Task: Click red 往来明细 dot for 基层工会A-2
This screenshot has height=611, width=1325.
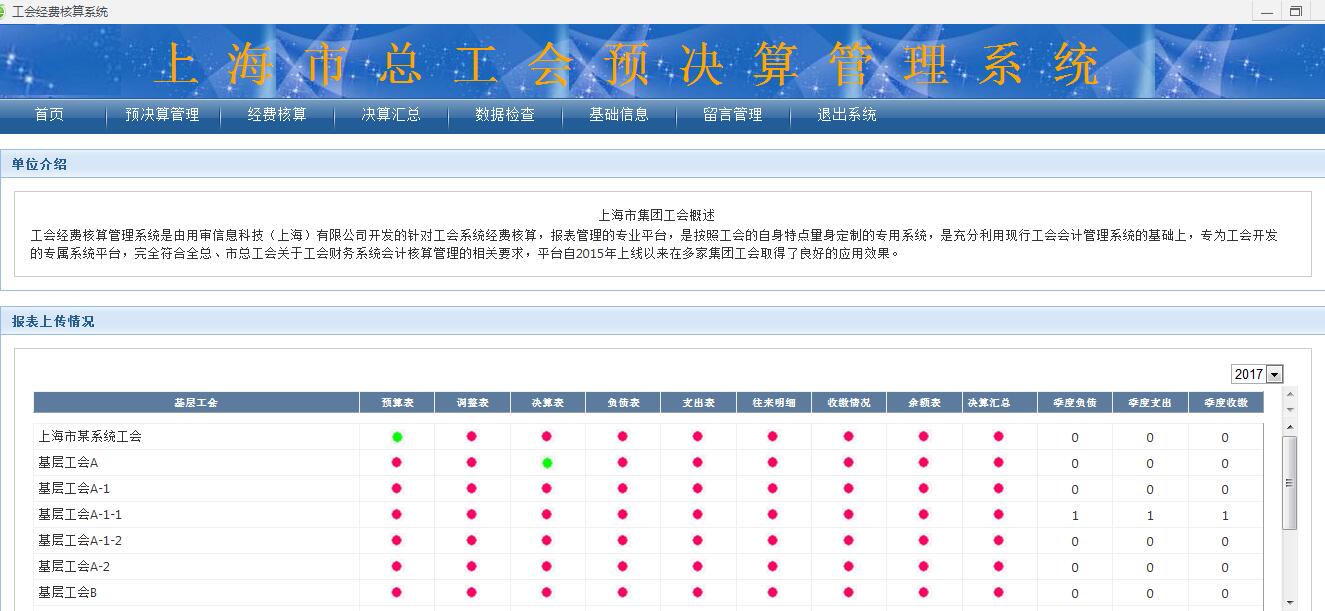Action: click(773, 567)
